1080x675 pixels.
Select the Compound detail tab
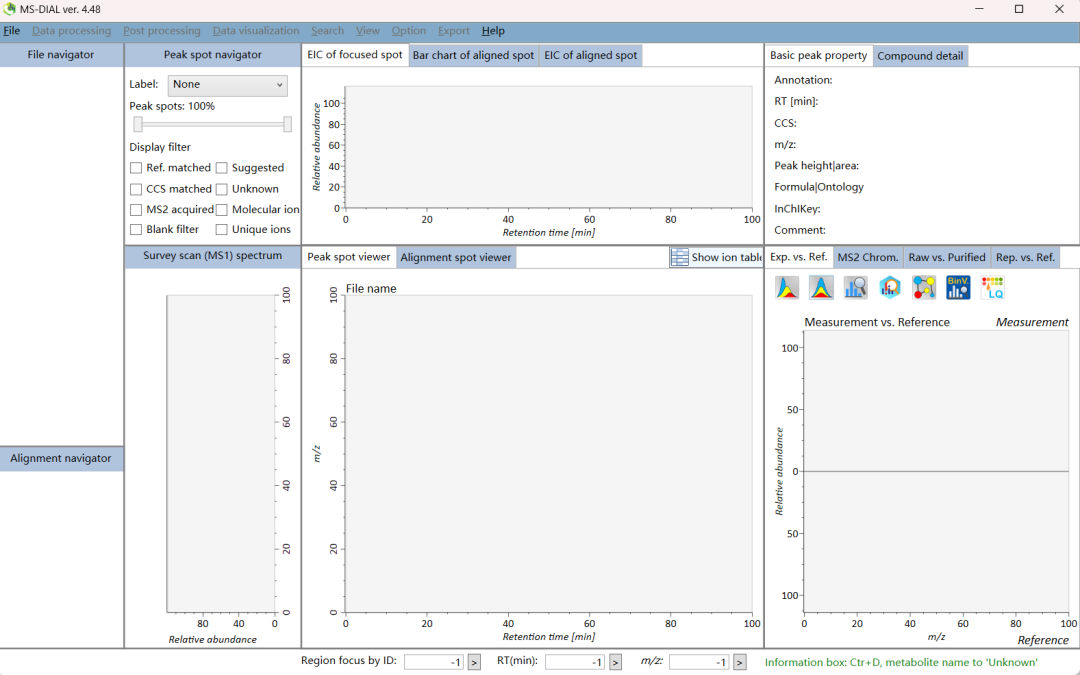[920, 56]
